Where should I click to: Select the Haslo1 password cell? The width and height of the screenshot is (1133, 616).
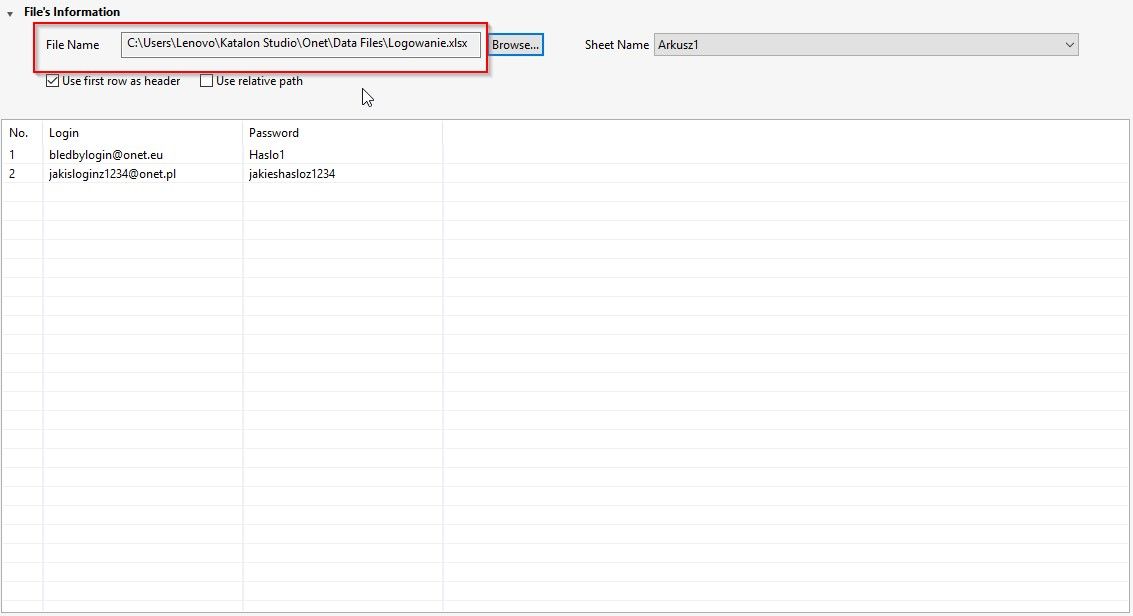coord(267,155)
